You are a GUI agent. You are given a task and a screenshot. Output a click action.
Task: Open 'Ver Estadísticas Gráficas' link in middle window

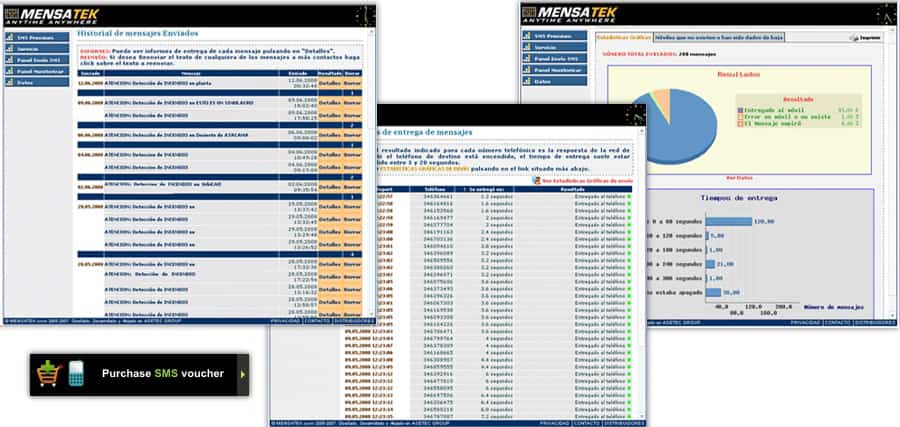pos(587,180)
